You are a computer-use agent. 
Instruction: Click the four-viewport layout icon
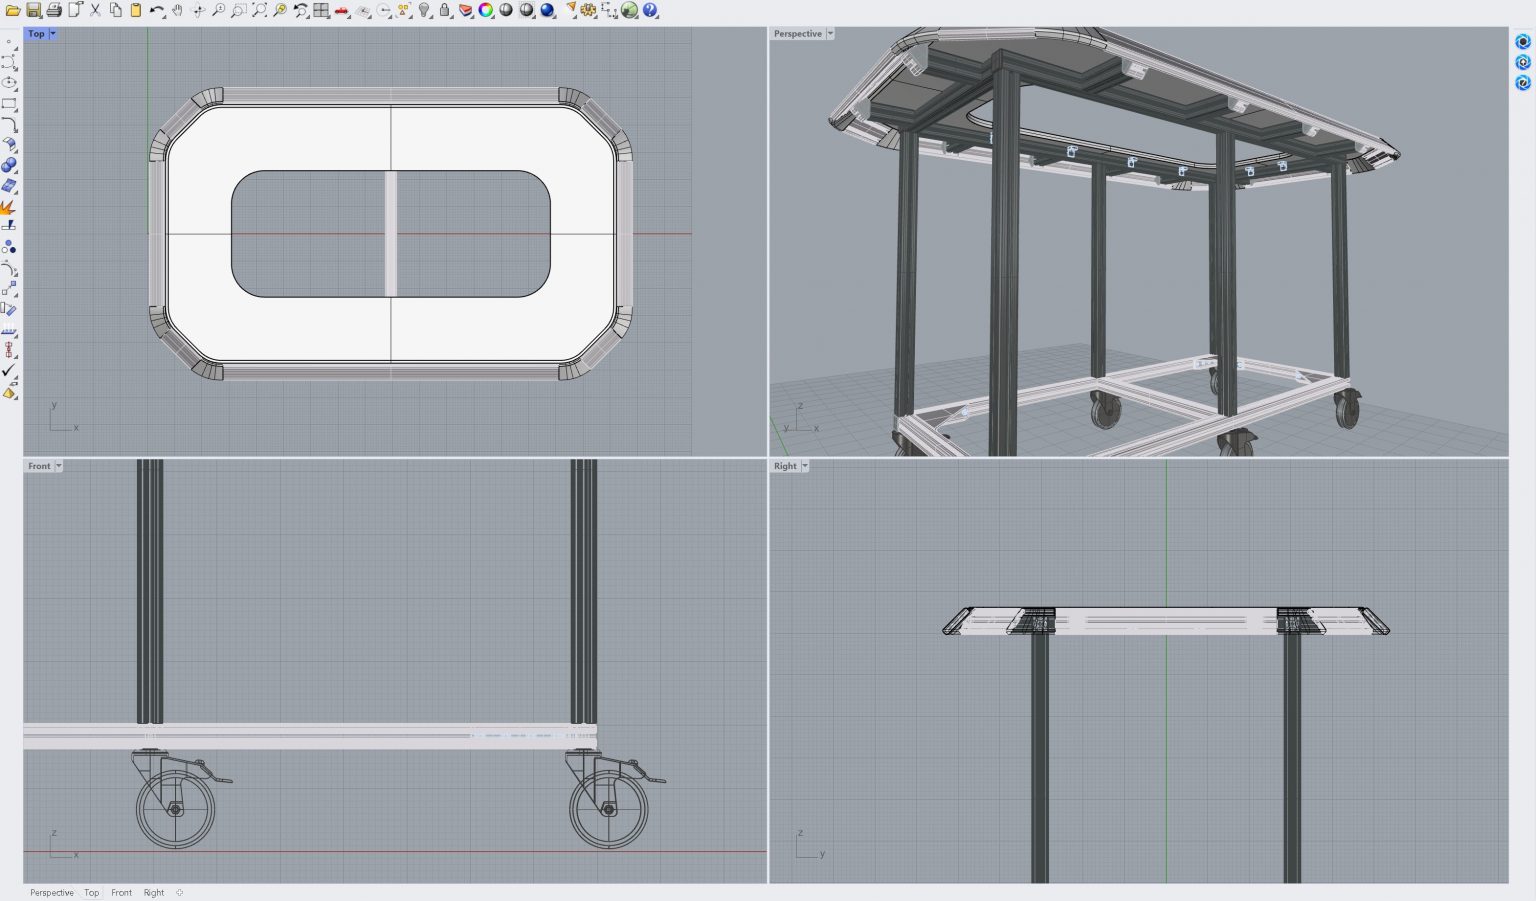pyautogui.click(x=321, y=10)
